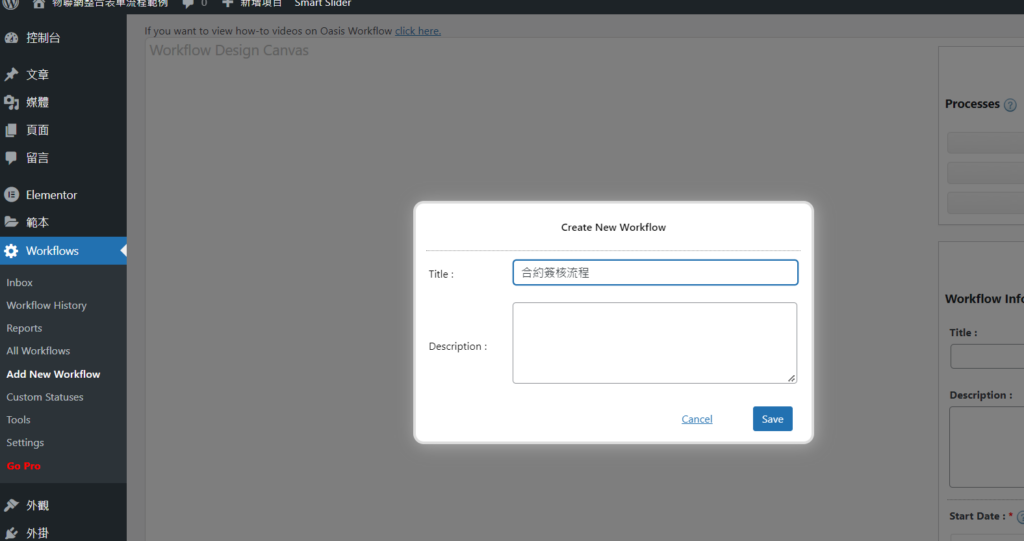Open the 控制台 dashboard icon
The width and height of the screenshot is (1024, 541).
[x=11, y=38]
